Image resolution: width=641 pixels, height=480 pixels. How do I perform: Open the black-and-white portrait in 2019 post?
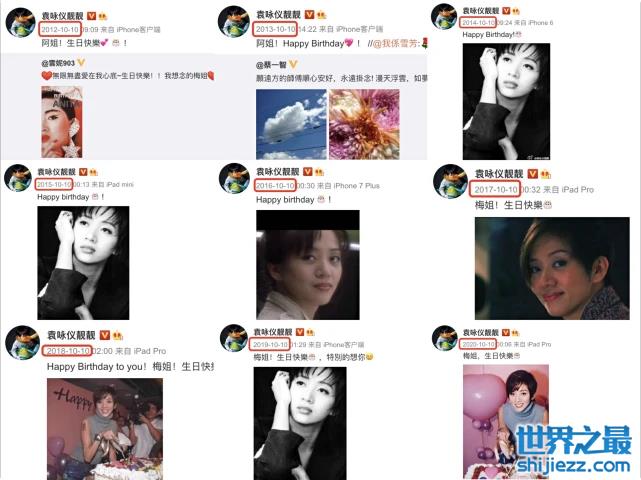pyautogui.click(x=300, y=423)
